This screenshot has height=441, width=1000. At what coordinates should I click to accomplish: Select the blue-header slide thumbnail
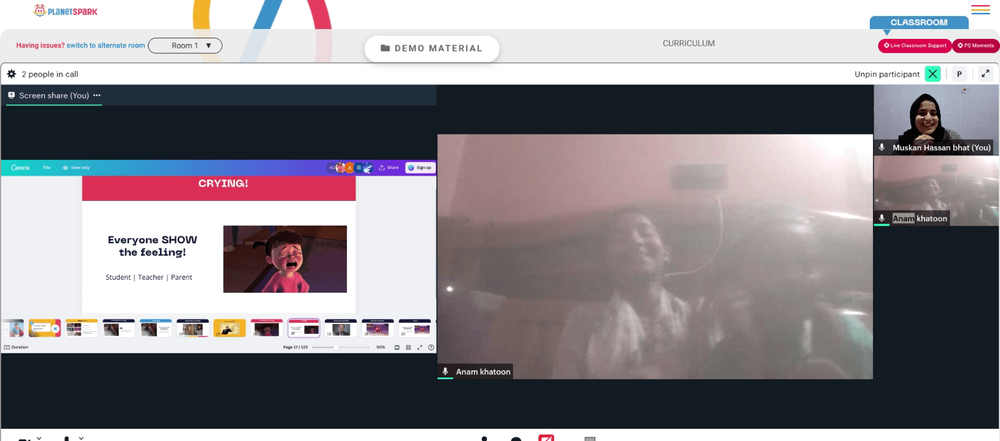tap(156, 328)
